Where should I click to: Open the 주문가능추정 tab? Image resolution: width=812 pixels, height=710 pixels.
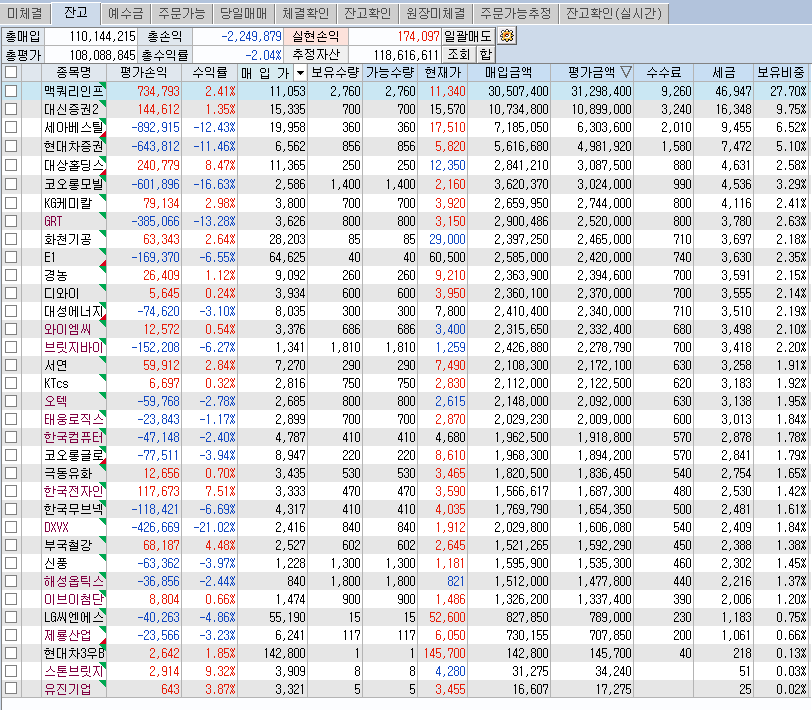516,13
